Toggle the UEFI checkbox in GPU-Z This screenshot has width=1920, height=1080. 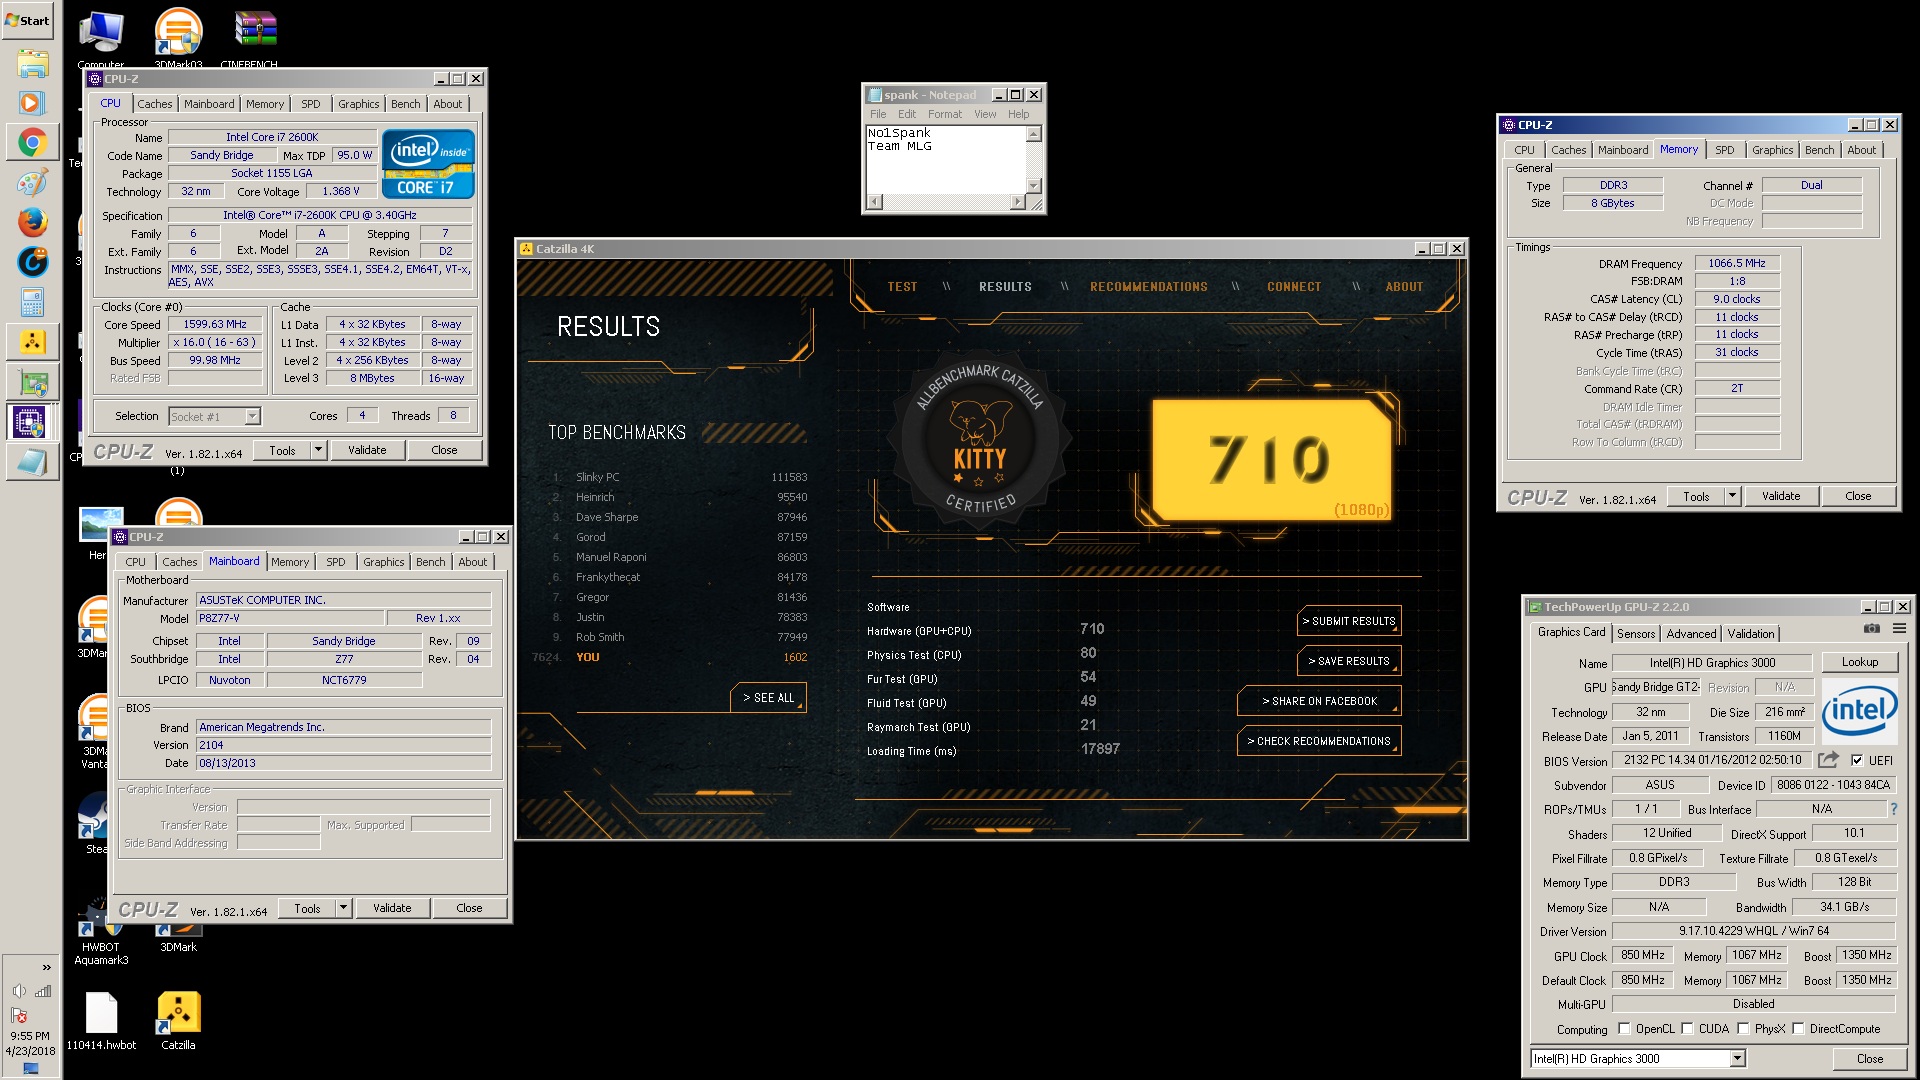(1857, 760)
